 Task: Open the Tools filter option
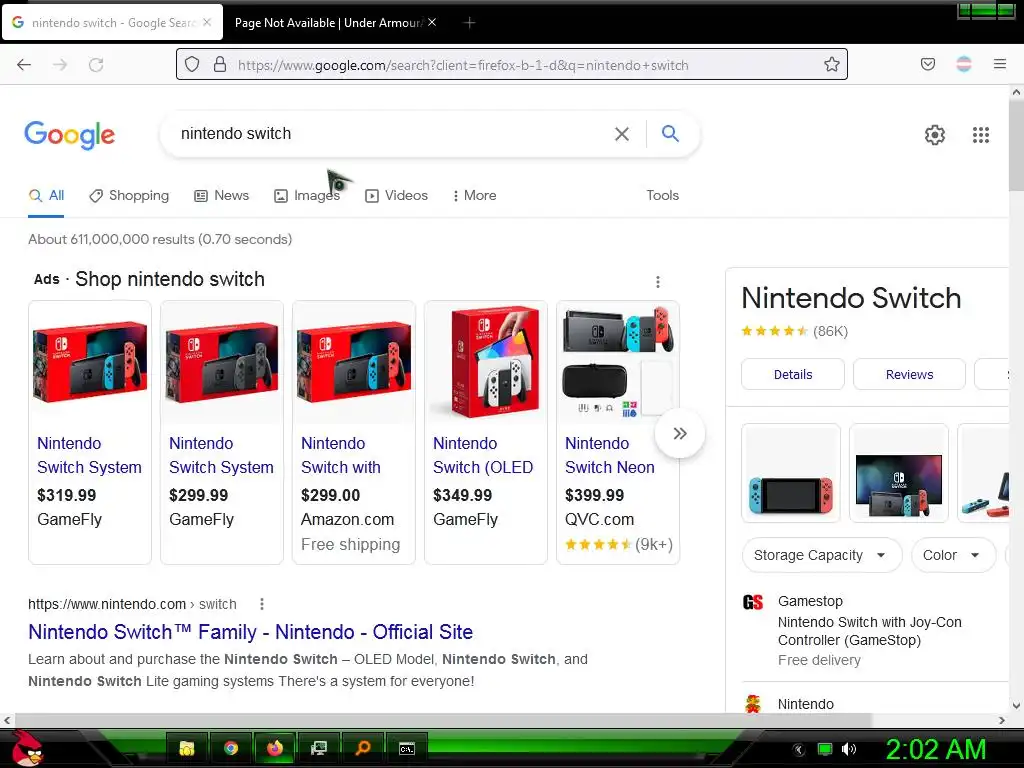(x=662, y=195)
